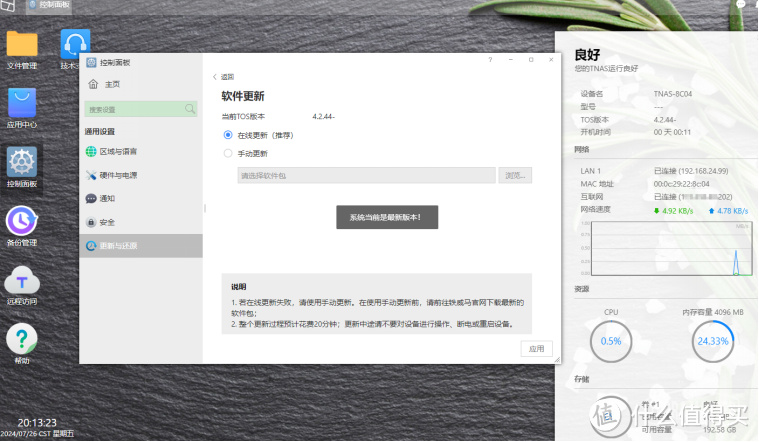Launch the 应用中心 app store icon

[x=22, y=104]
